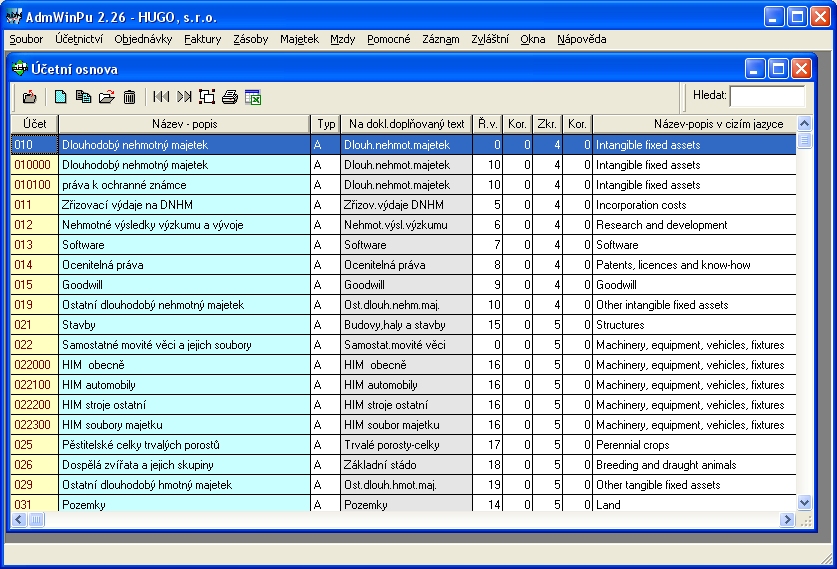Click the horizontal scrollbar thumb

click(36, 519)
